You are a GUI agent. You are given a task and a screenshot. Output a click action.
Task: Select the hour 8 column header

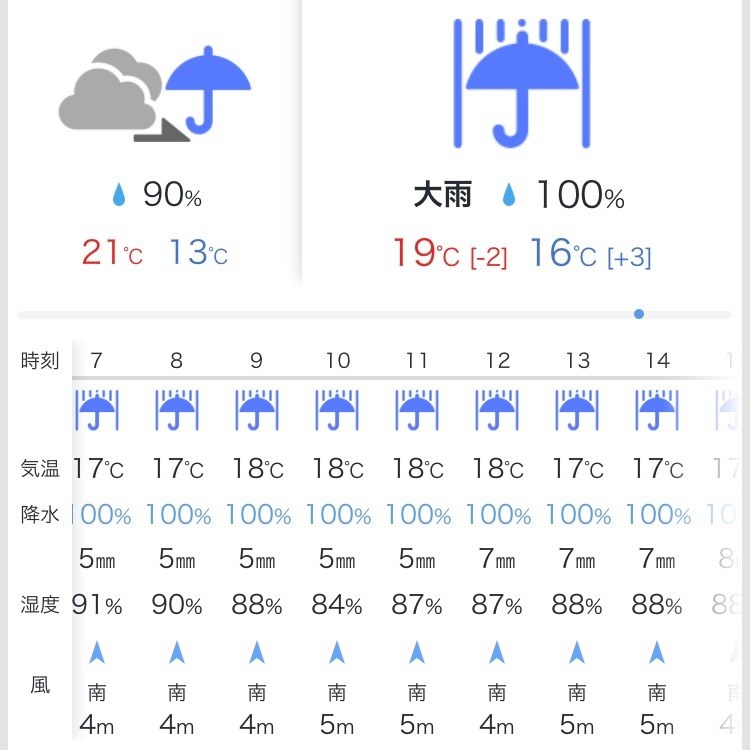click(x=176, y=360)
